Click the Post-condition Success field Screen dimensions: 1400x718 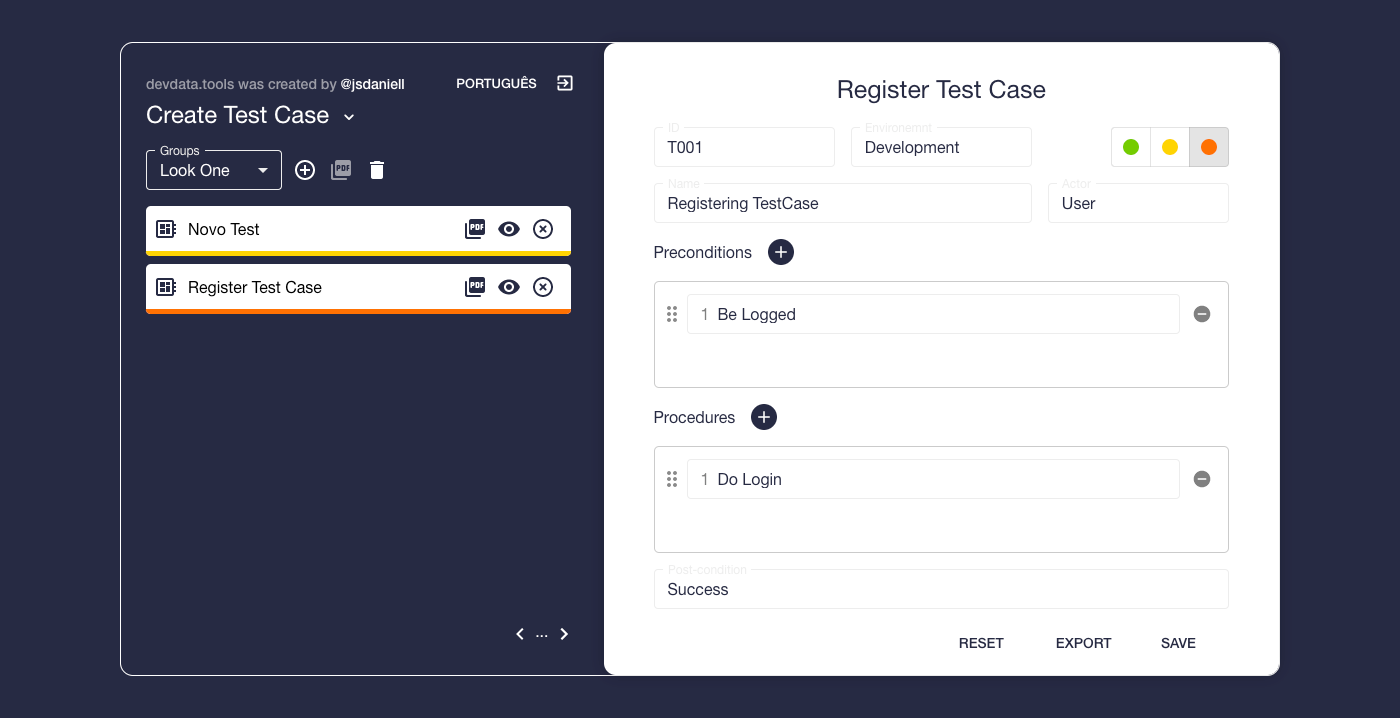pos(940,589)
